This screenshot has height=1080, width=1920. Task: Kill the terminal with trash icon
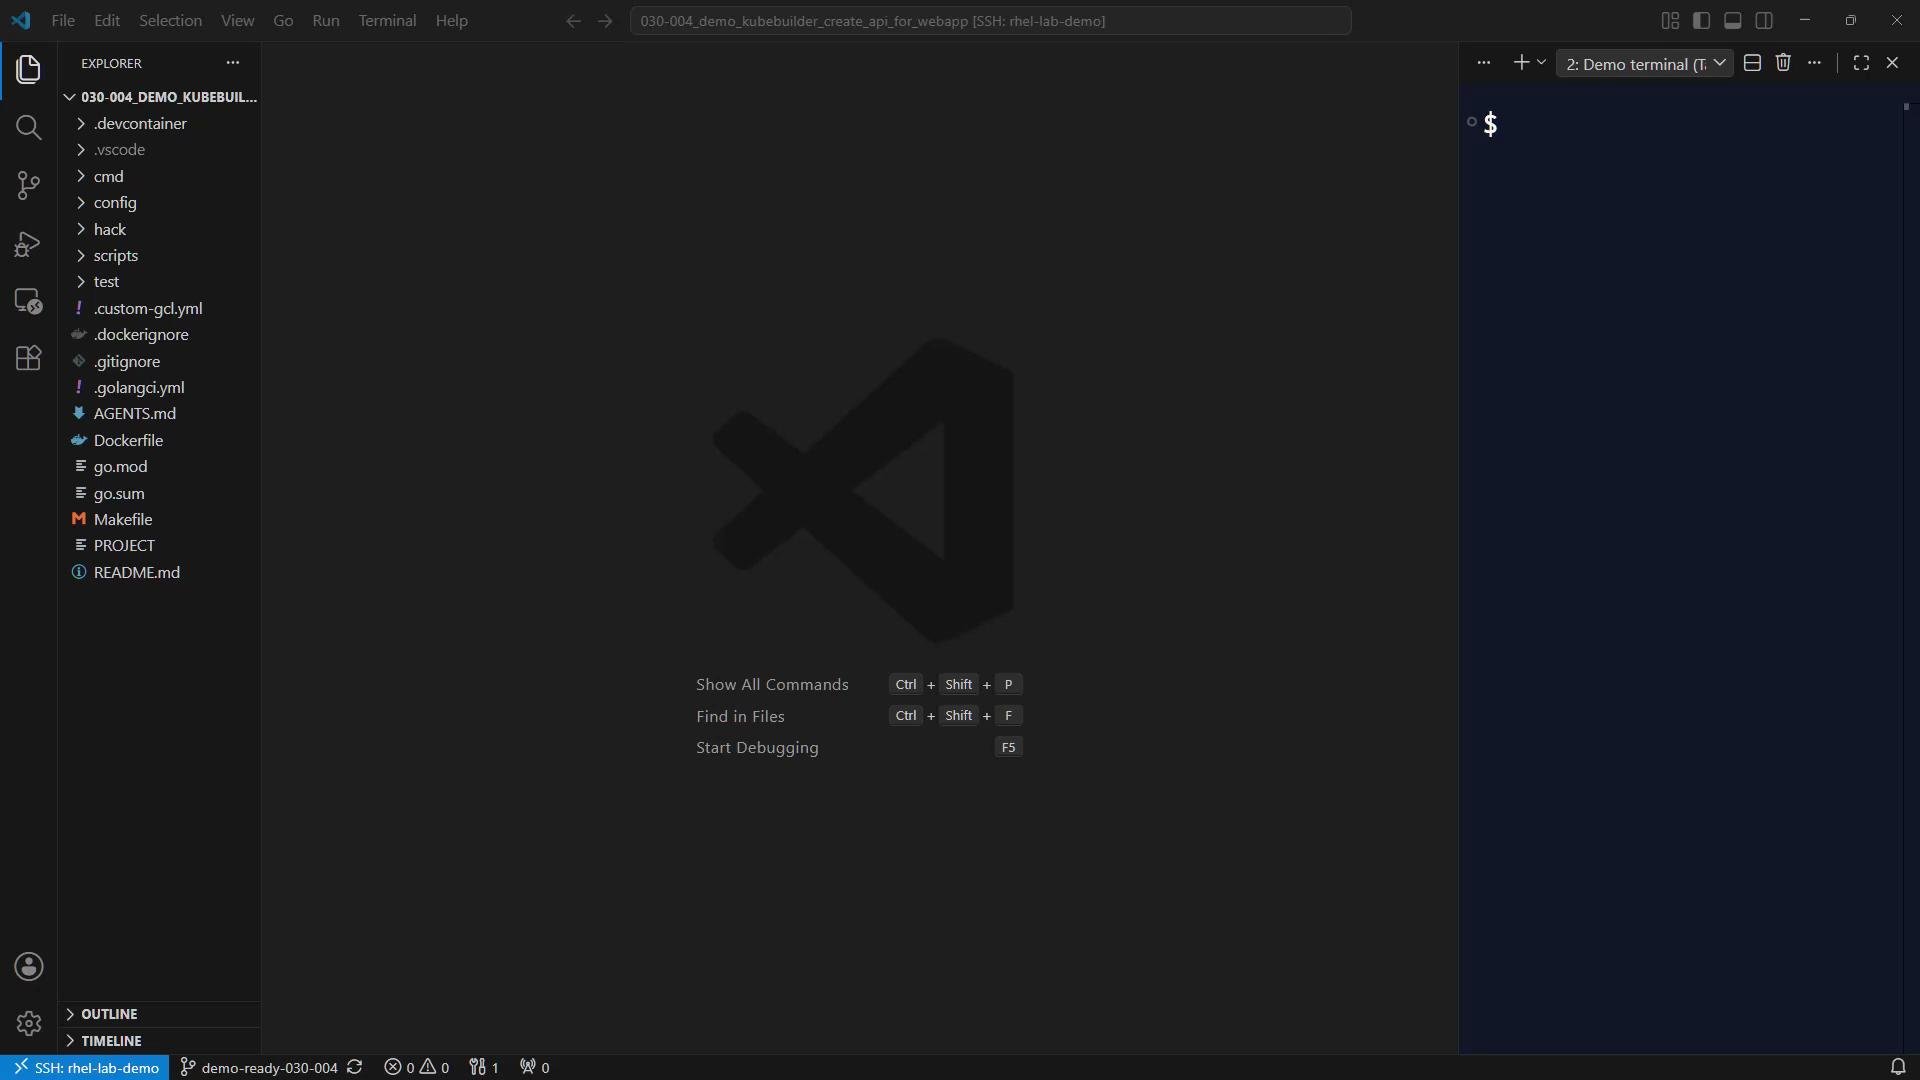point(1783,63)
